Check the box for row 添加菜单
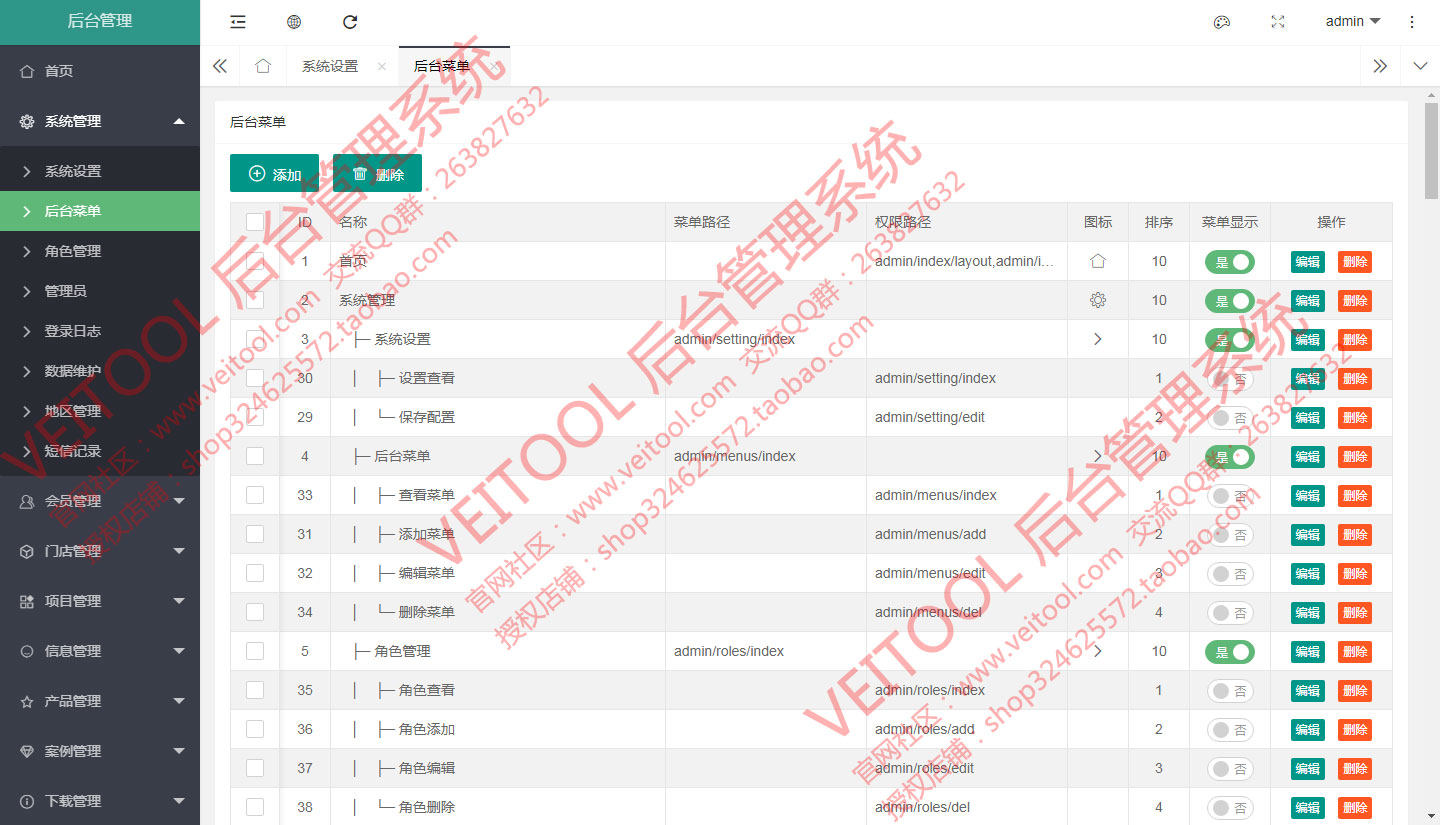 [255, 534]
